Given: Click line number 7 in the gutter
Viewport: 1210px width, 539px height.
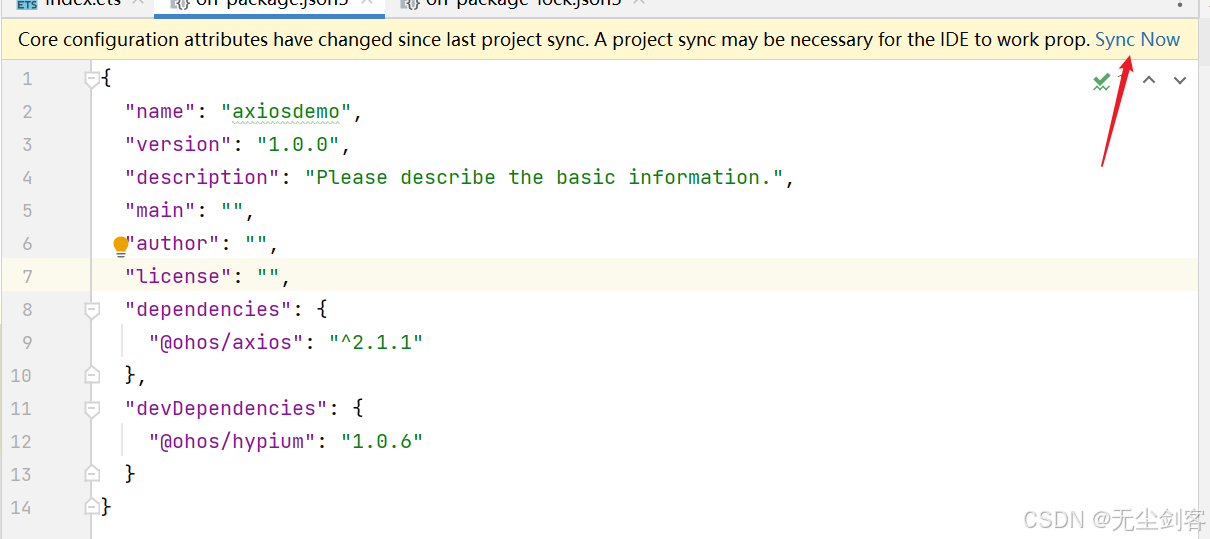Looking at the screenshot, I should pos(27,276).
